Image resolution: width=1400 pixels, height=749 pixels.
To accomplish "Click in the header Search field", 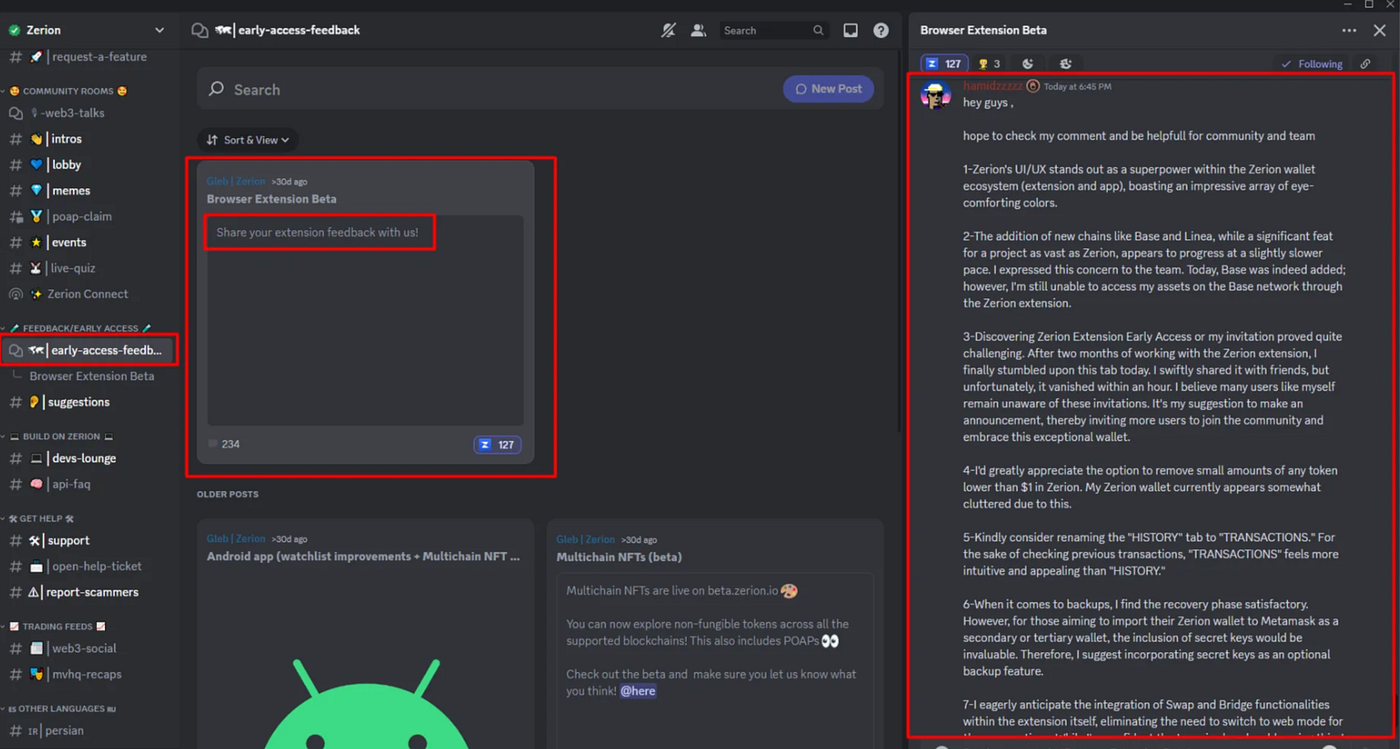I will point(773,31).
